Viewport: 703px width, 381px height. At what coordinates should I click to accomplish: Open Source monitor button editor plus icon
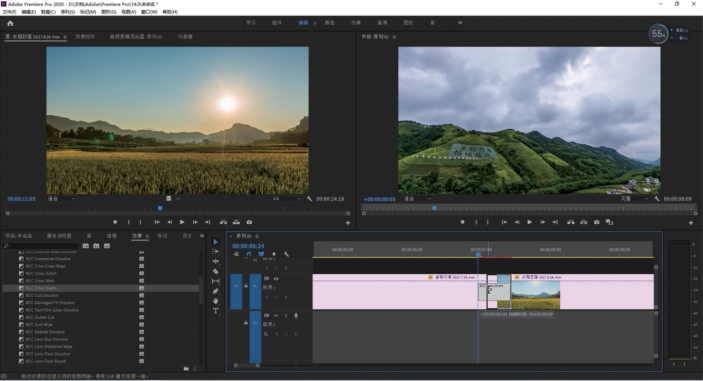(348, 223)
